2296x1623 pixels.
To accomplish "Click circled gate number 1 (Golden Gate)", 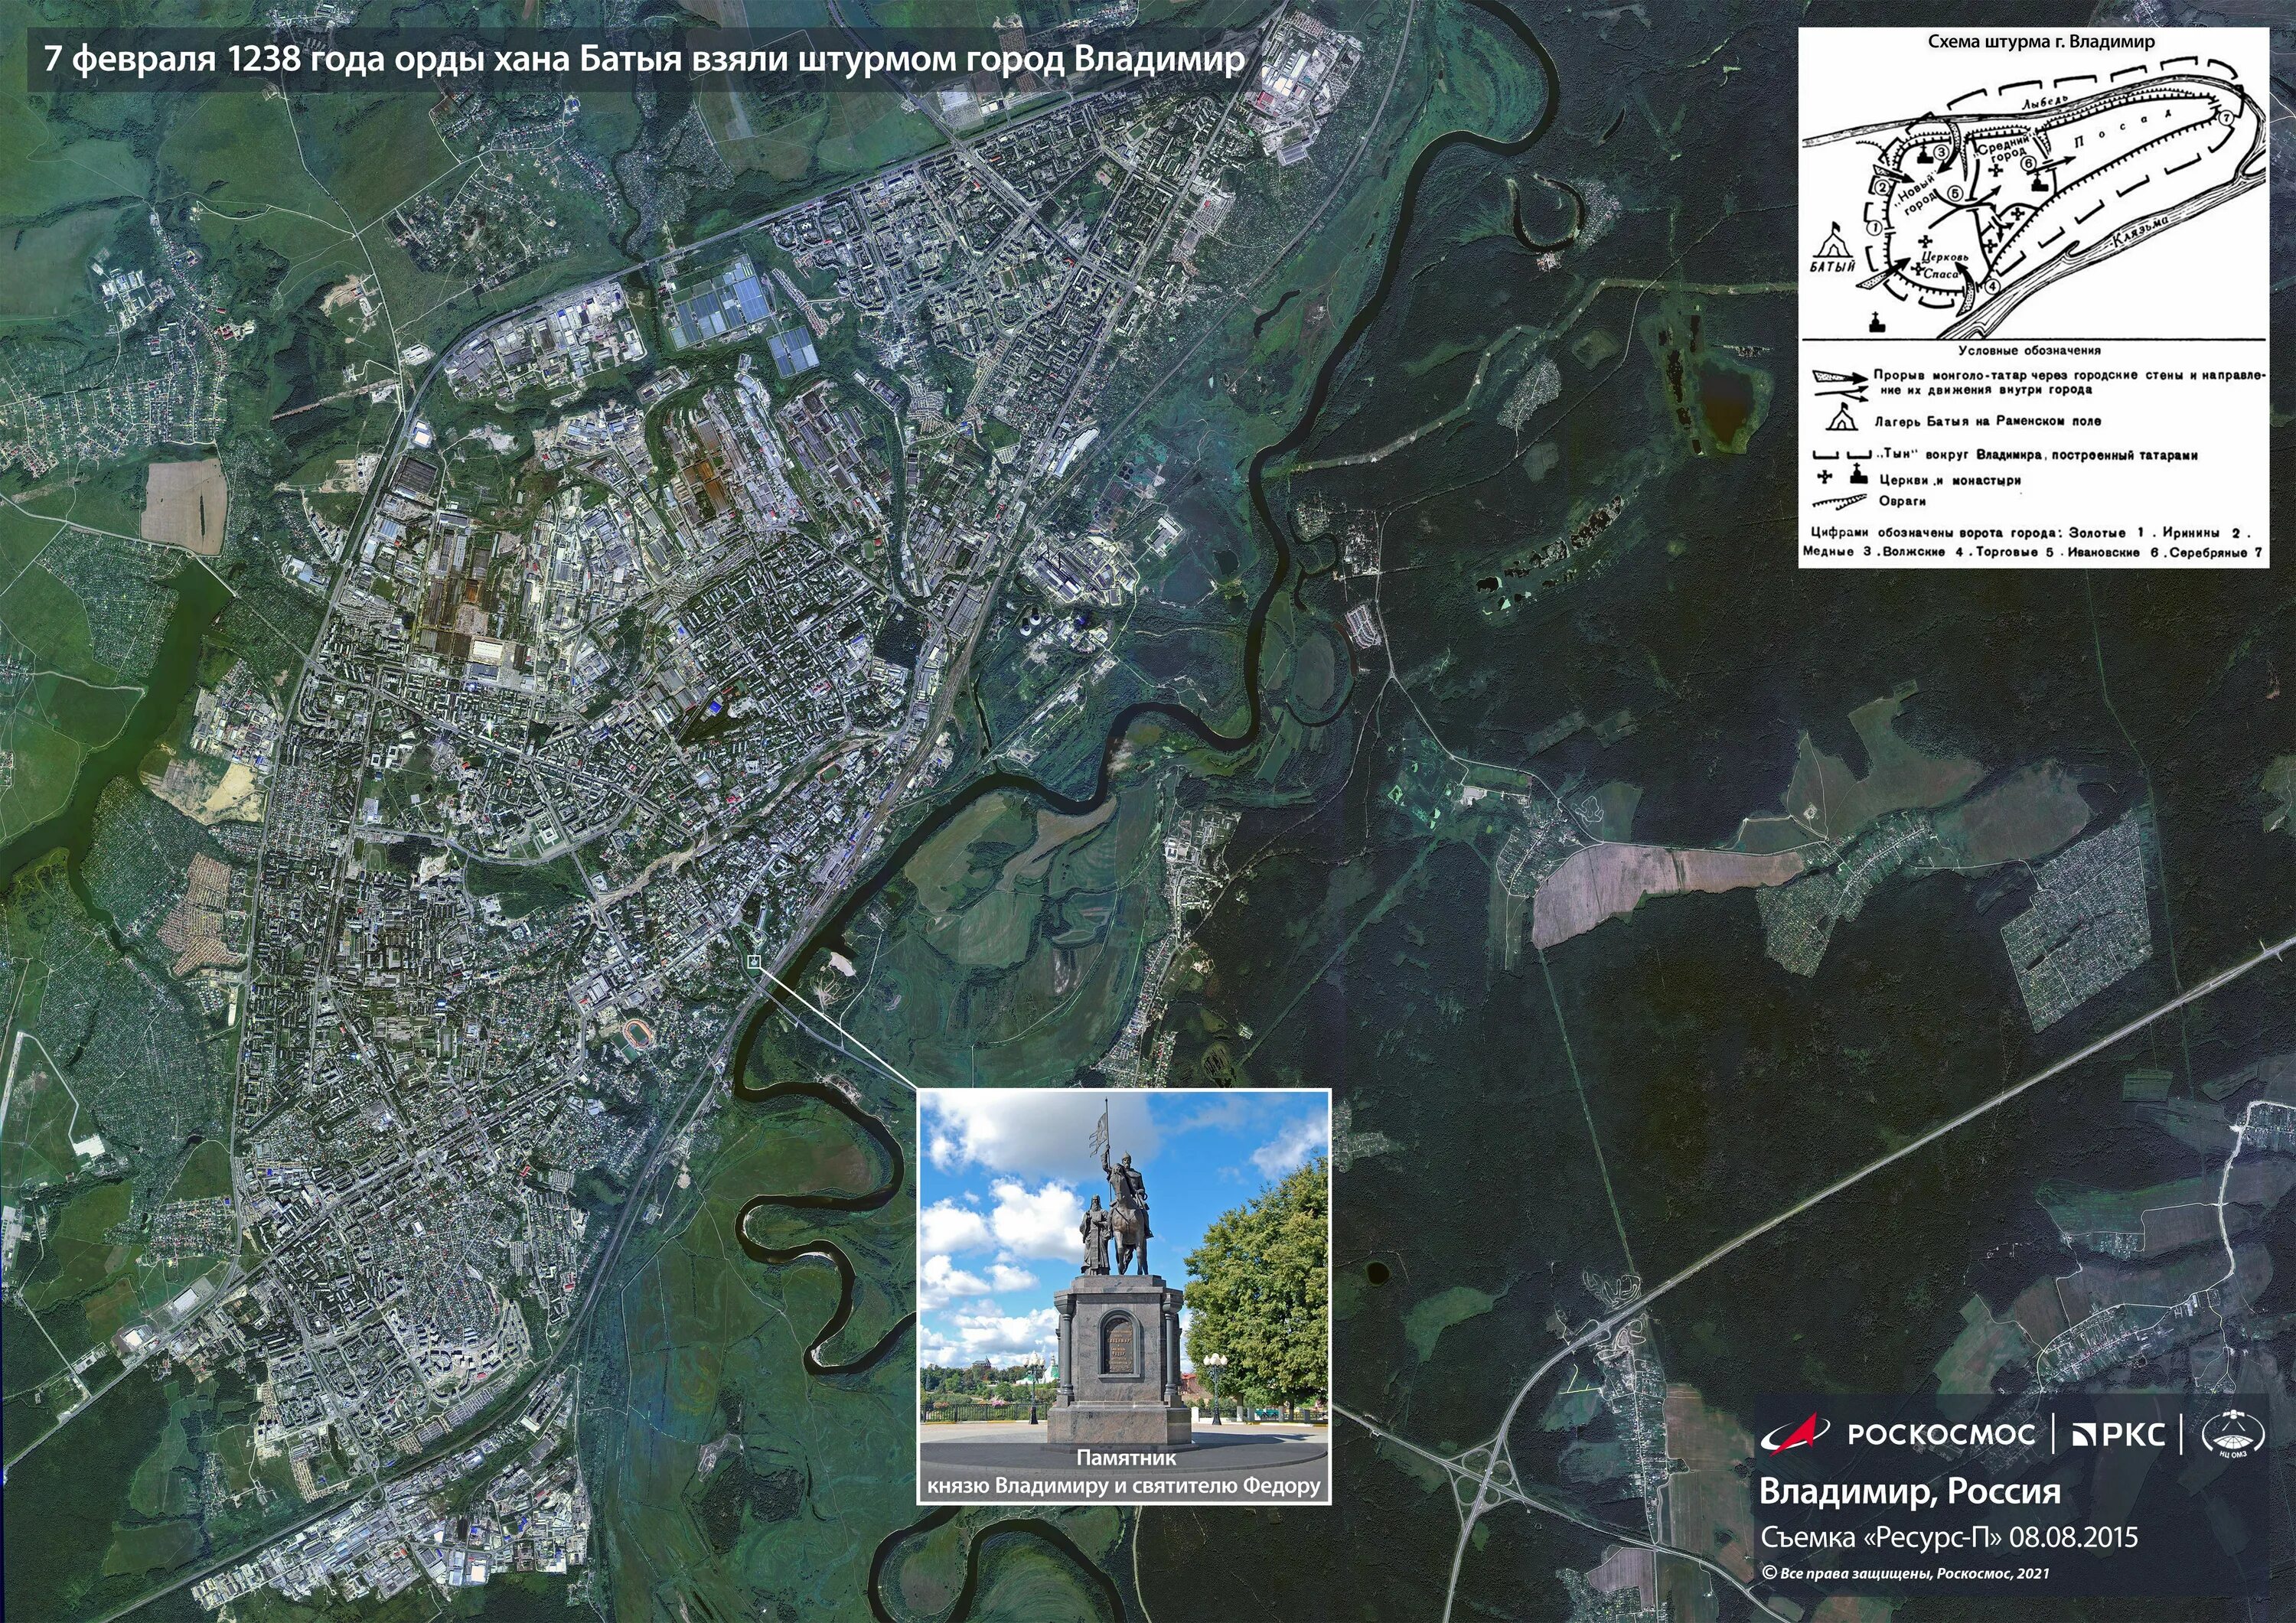I will 1875,228.
